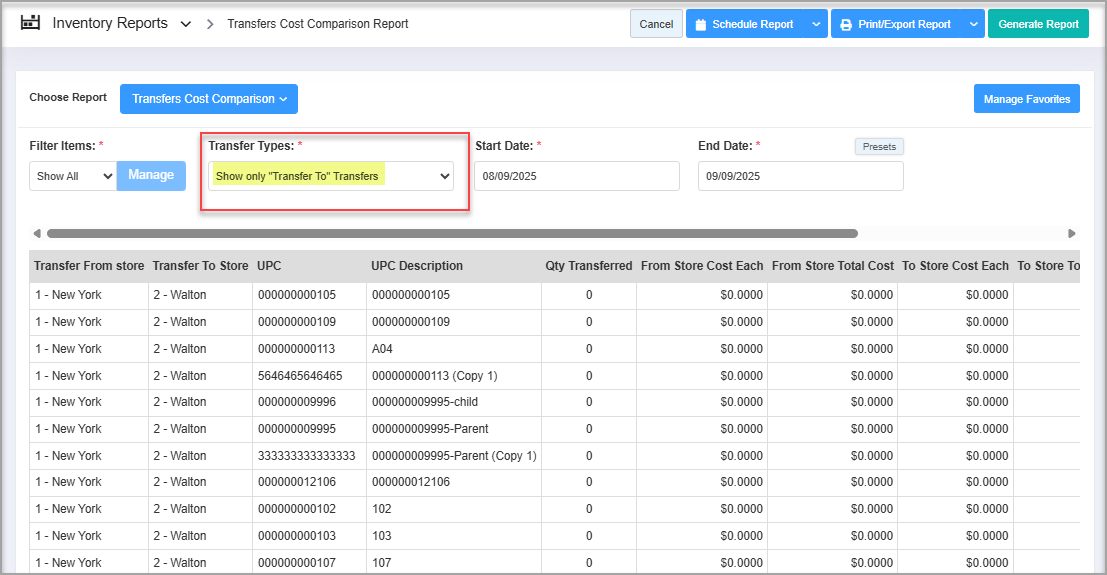Image resolution: width=1107 pixels, height=575 pixels.
Task: Click the horizontal table scrollbar thumb
Action: point(452,234)
